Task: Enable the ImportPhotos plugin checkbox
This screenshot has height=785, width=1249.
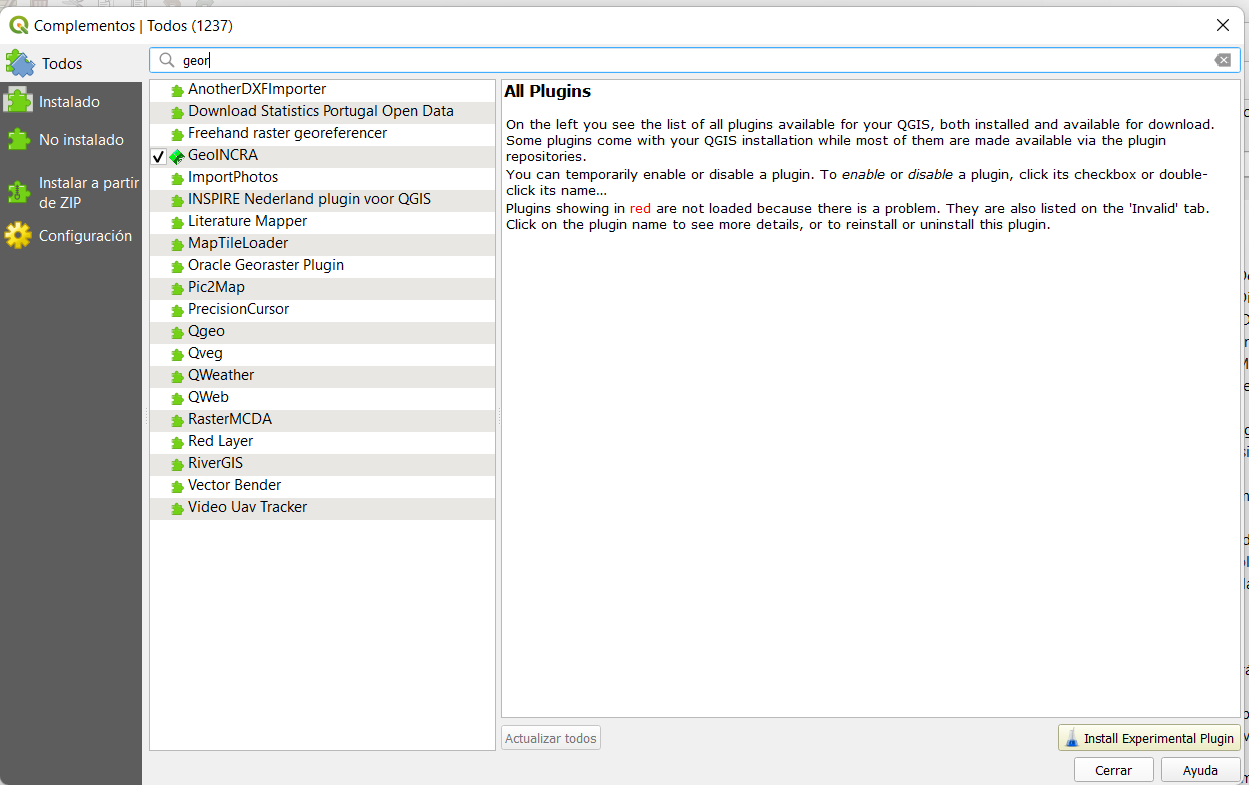Action: coord(158,177)
